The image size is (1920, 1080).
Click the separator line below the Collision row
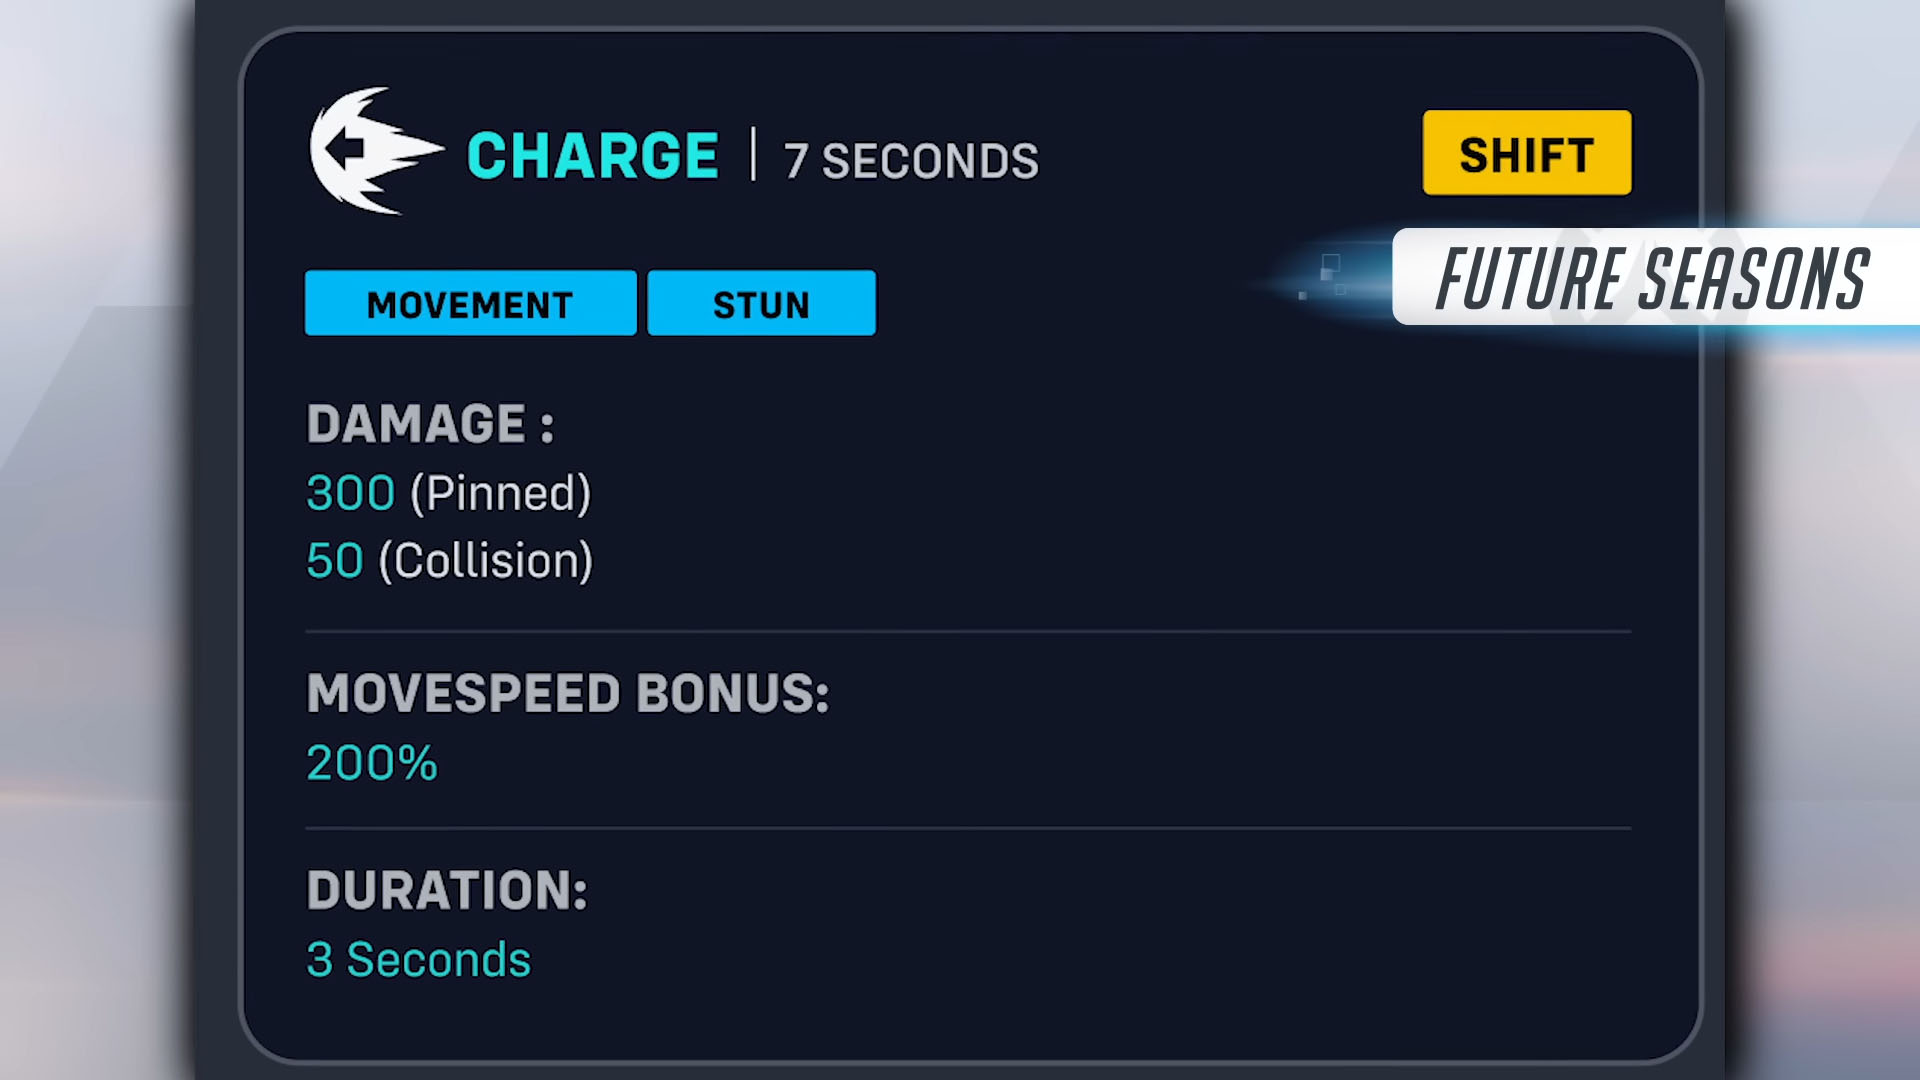pyautogui.click(x=968, y=632)
